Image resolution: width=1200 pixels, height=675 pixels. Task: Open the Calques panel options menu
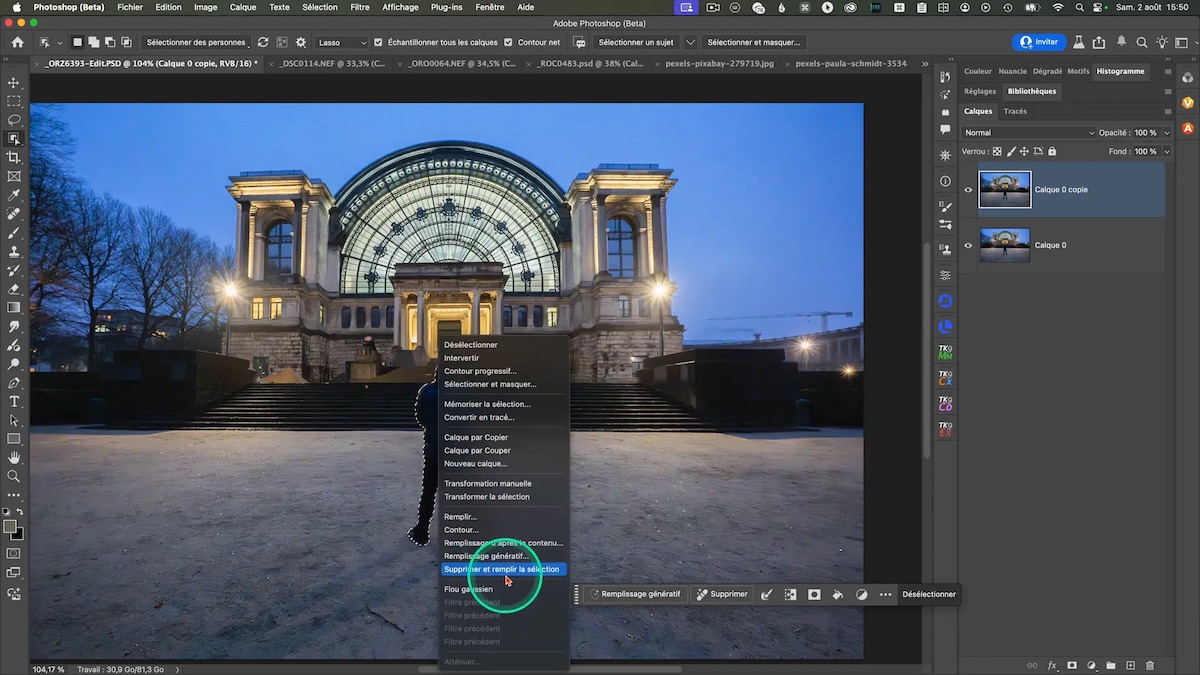(x=1167, y=111)
